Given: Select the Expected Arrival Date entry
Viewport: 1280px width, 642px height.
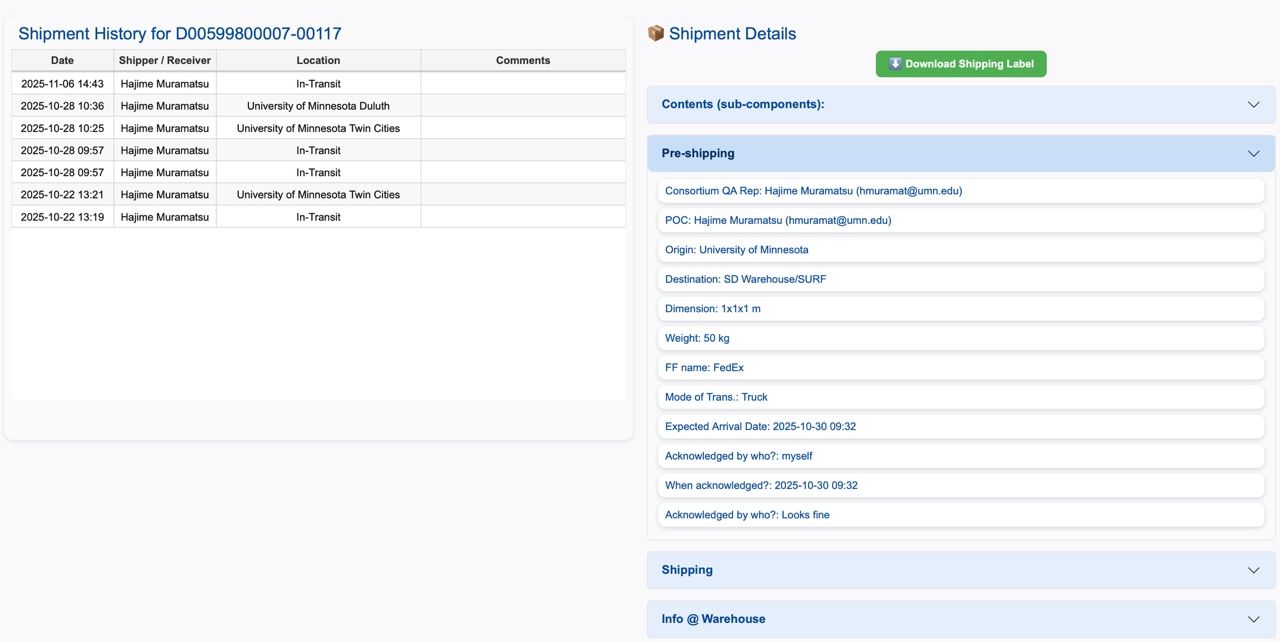Looking at the screenshot, I should 760,427.
